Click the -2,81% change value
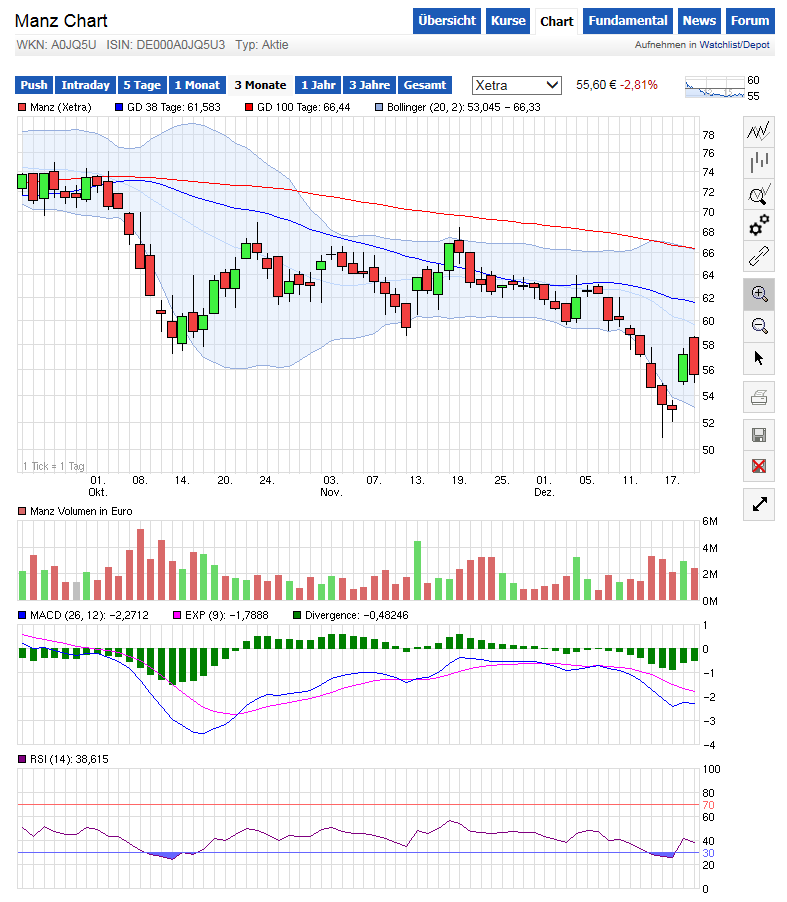The width and height of the screenshot is (787, 902). click(x=639, y=85)
